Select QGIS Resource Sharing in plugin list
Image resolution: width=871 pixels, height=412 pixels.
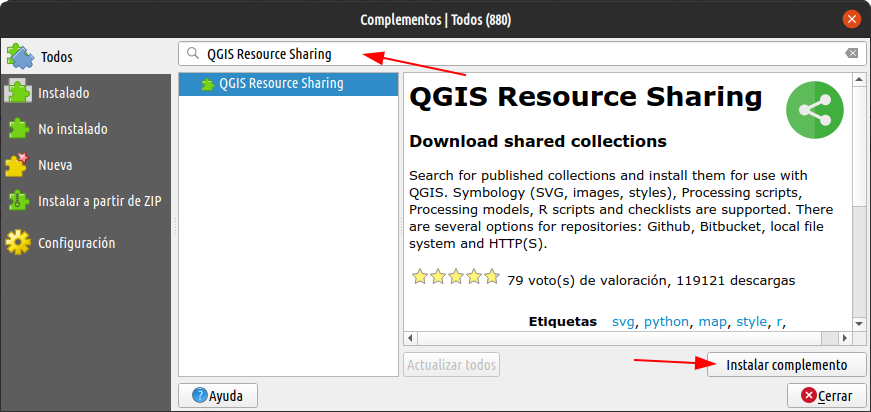pos(280,84)
